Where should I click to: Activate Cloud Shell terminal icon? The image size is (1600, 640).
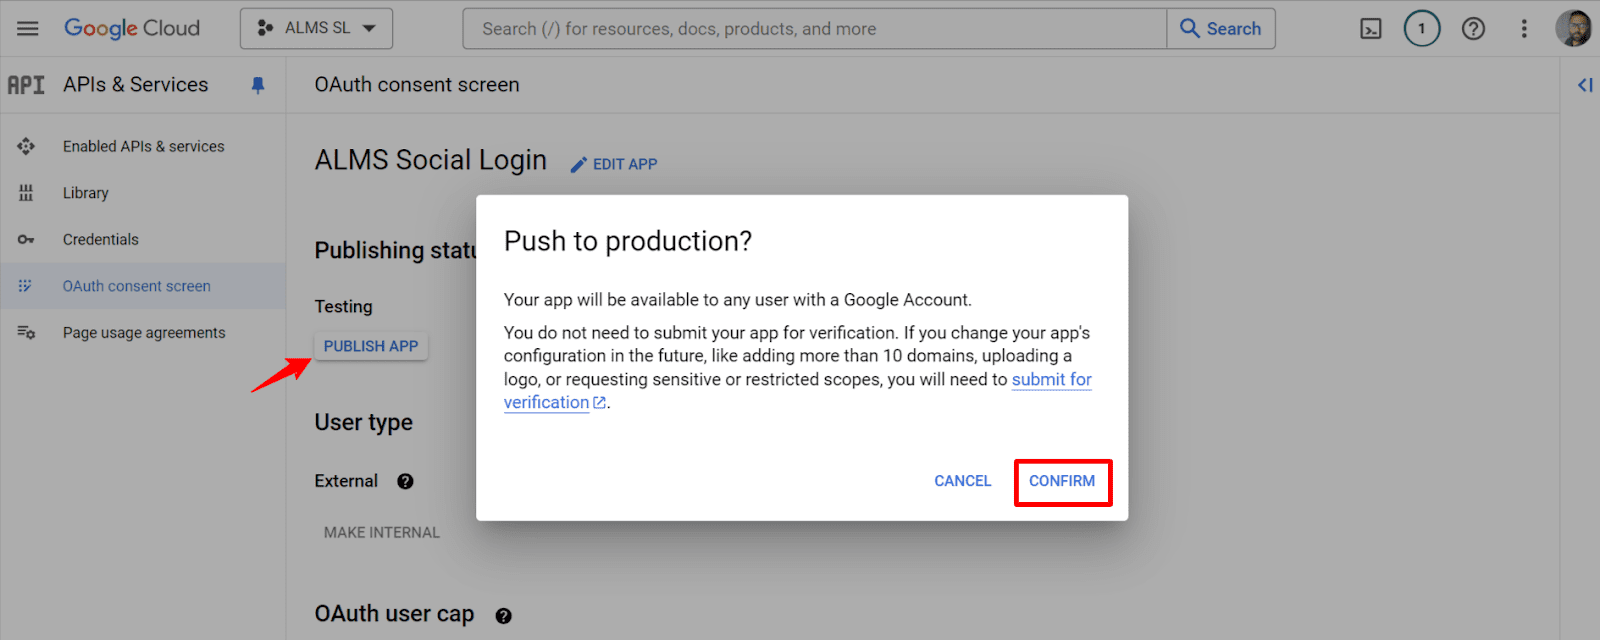(1371, 29)
